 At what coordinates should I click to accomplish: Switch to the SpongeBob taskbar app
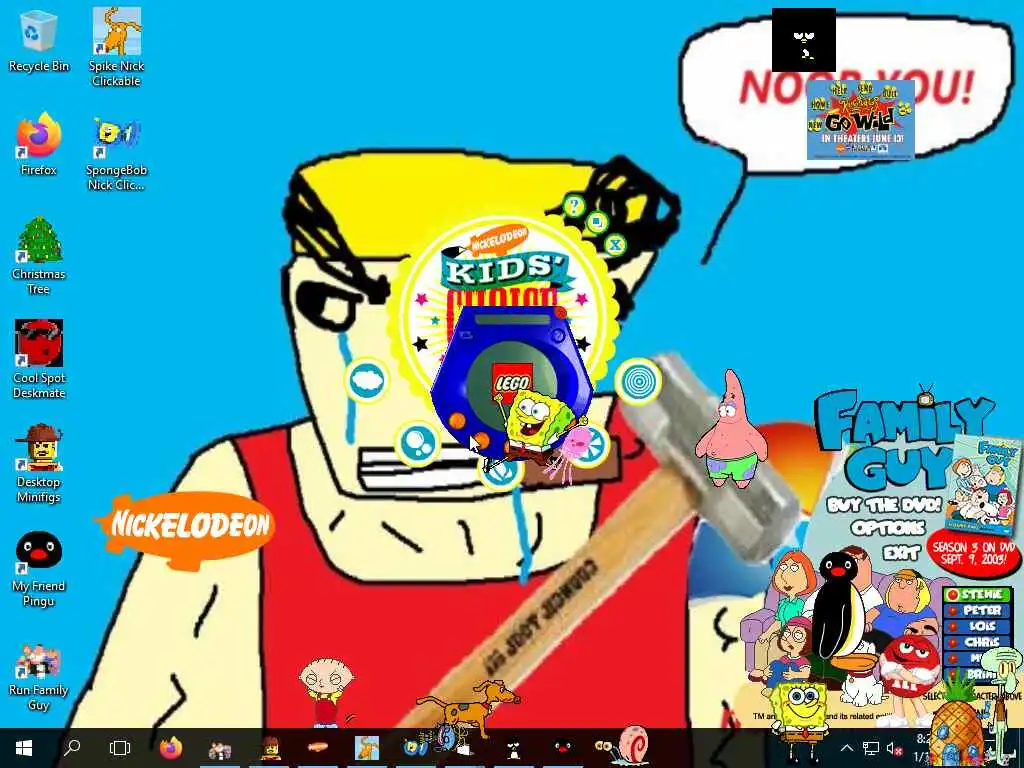coord(416,748)
